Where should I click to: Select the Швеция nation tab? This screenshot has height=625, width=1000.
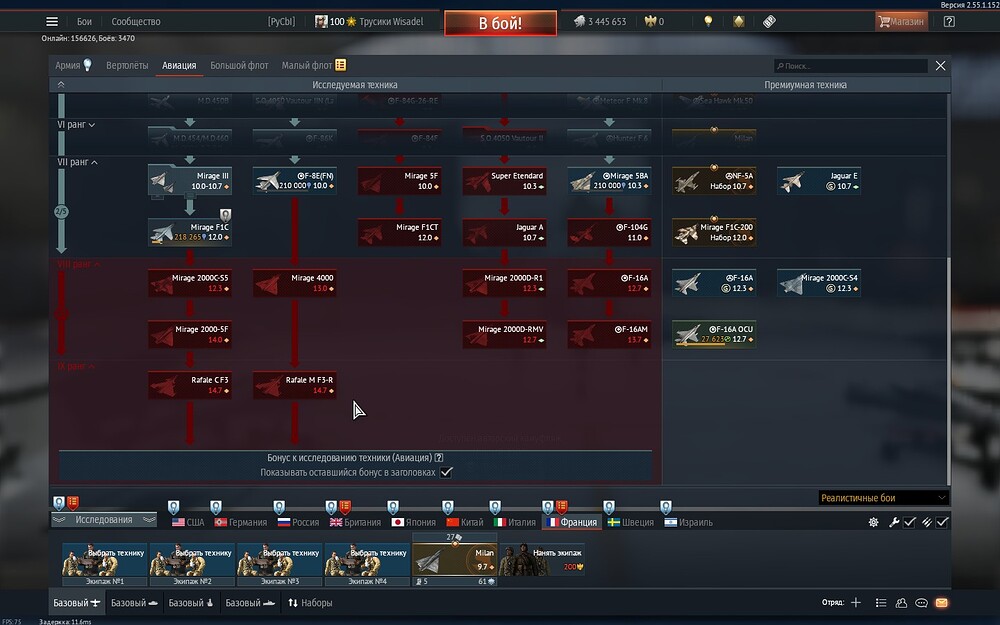pyautogui.click(x=630, y=522)
